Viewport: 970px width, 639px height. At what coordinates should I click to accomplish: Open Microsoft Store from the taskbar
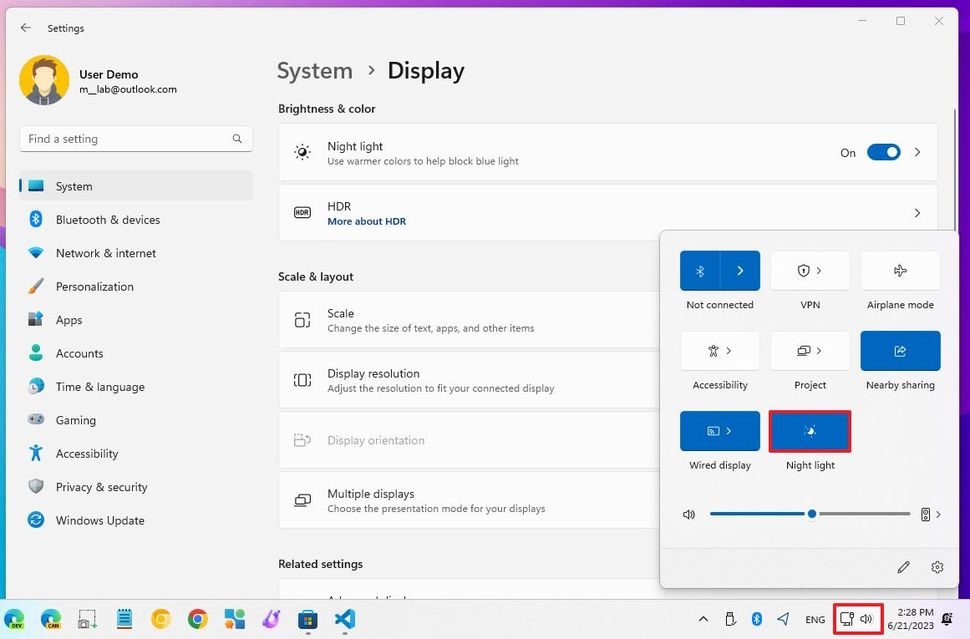[x=307, y=619]
